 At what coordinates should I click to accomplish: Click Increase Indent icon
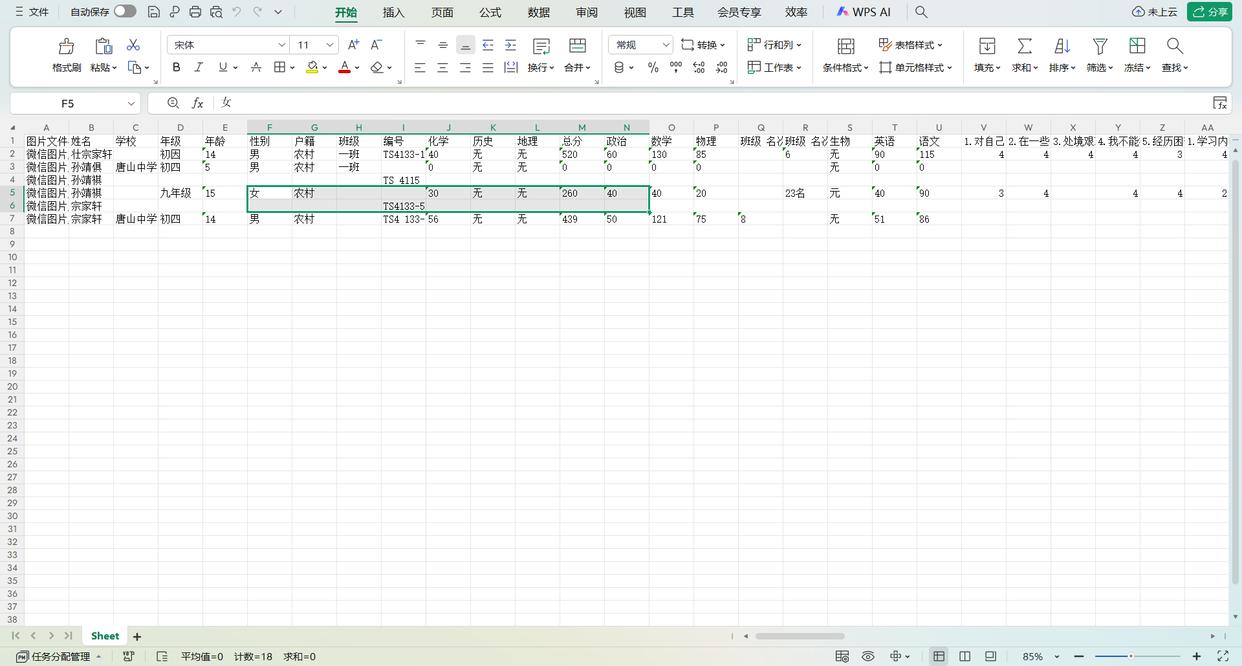(510, 45)
